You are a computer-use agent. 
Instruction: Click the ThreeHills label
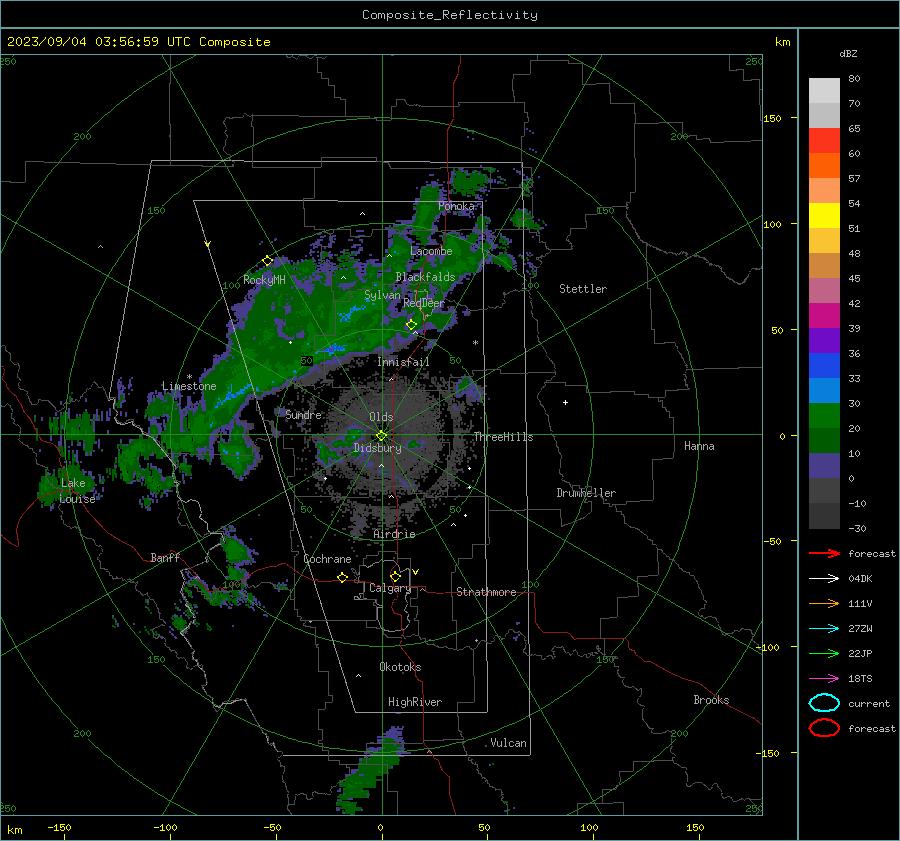pos(503,437)
